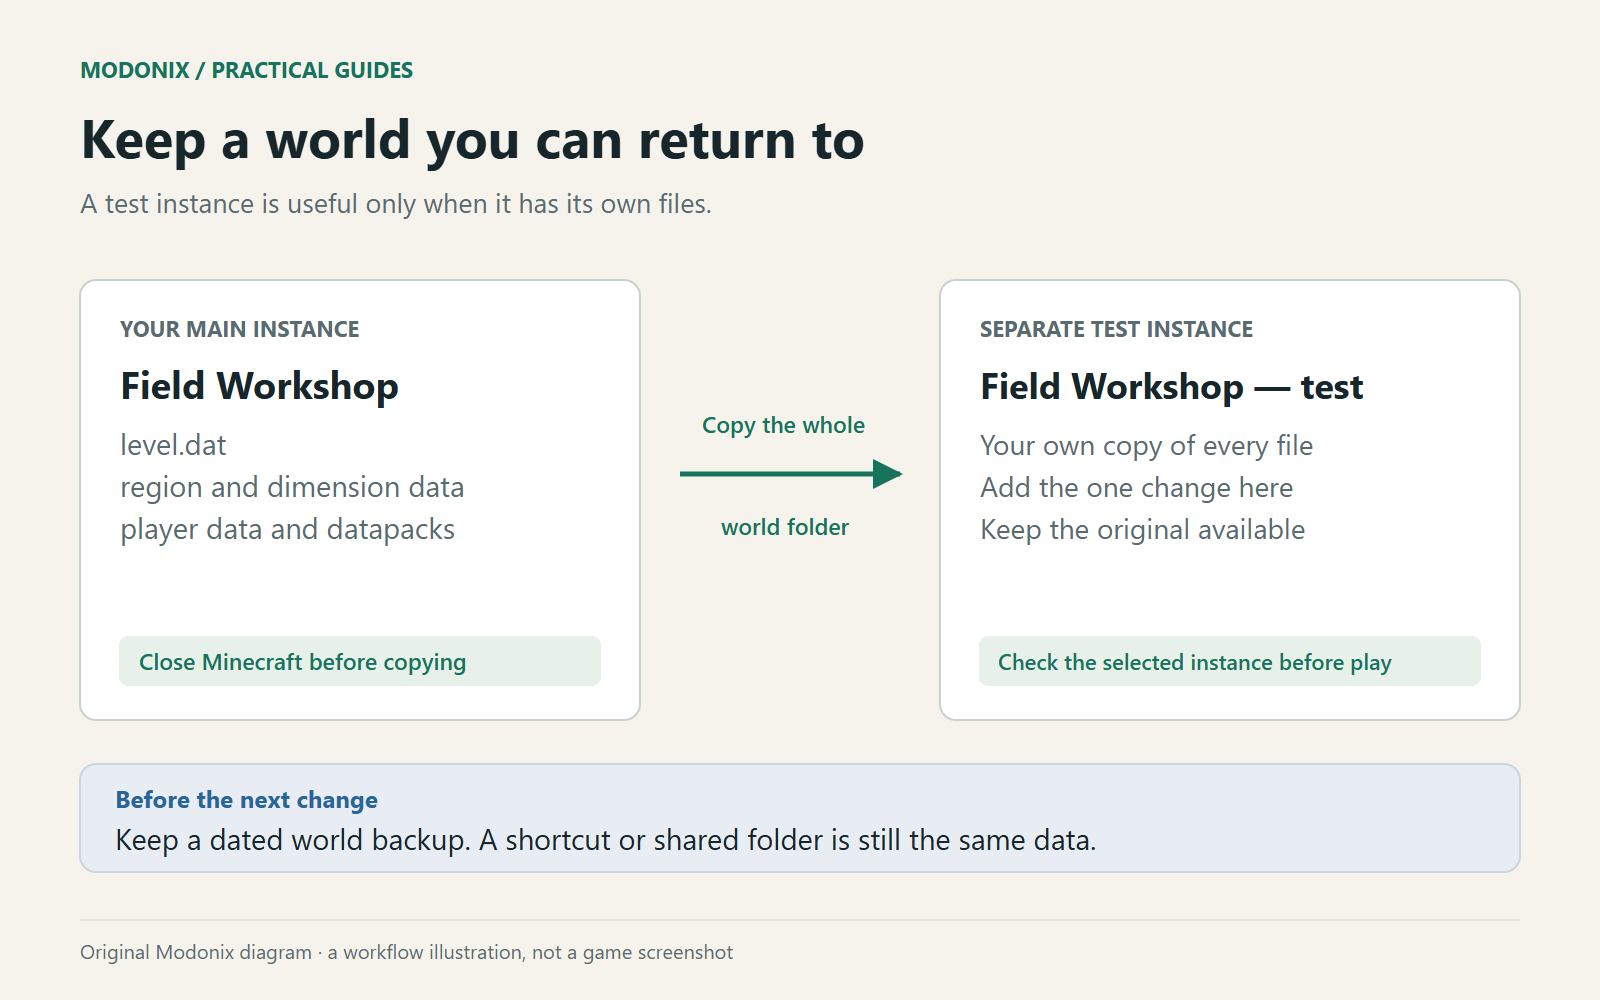
Task: Click "player data and datapacks" line
Action: (287, 529)
